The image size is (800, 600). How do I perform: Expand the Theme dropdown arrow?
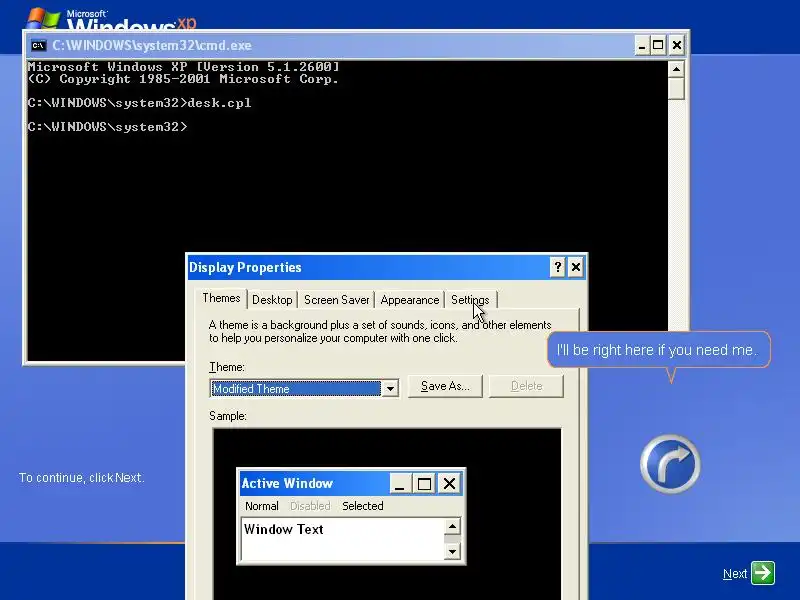[x=390, y=389]
